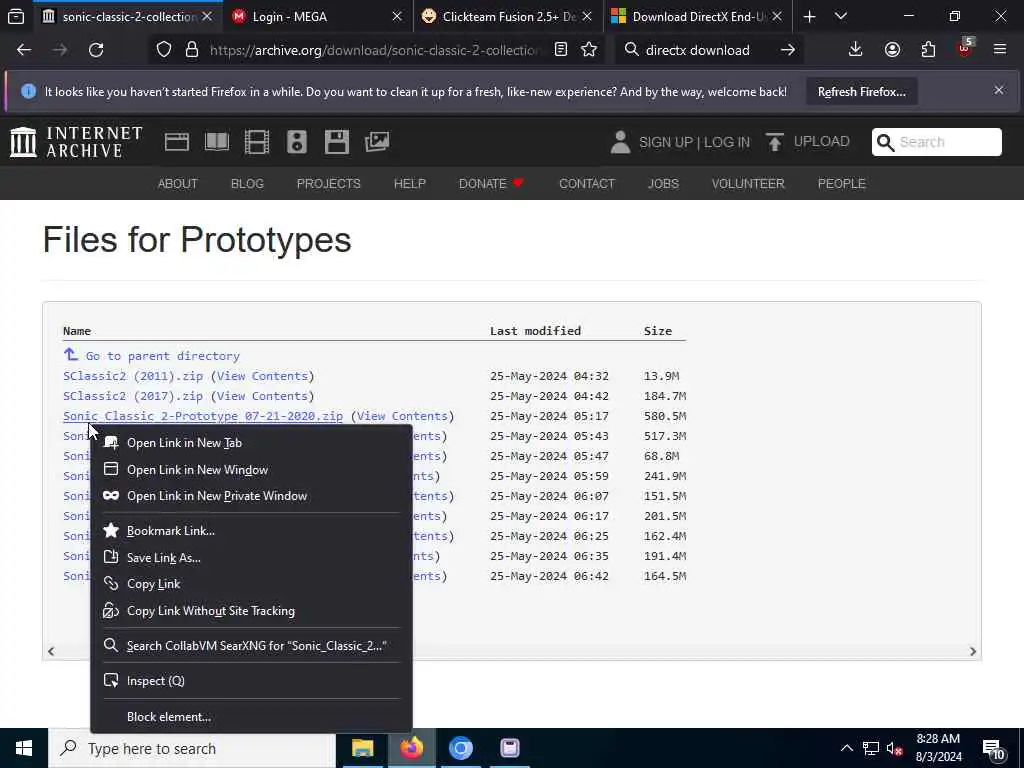The width and height of the screenshot is (1024, 768).
Task: Click the Refresh Firefox button
Action: coord(861,92)
